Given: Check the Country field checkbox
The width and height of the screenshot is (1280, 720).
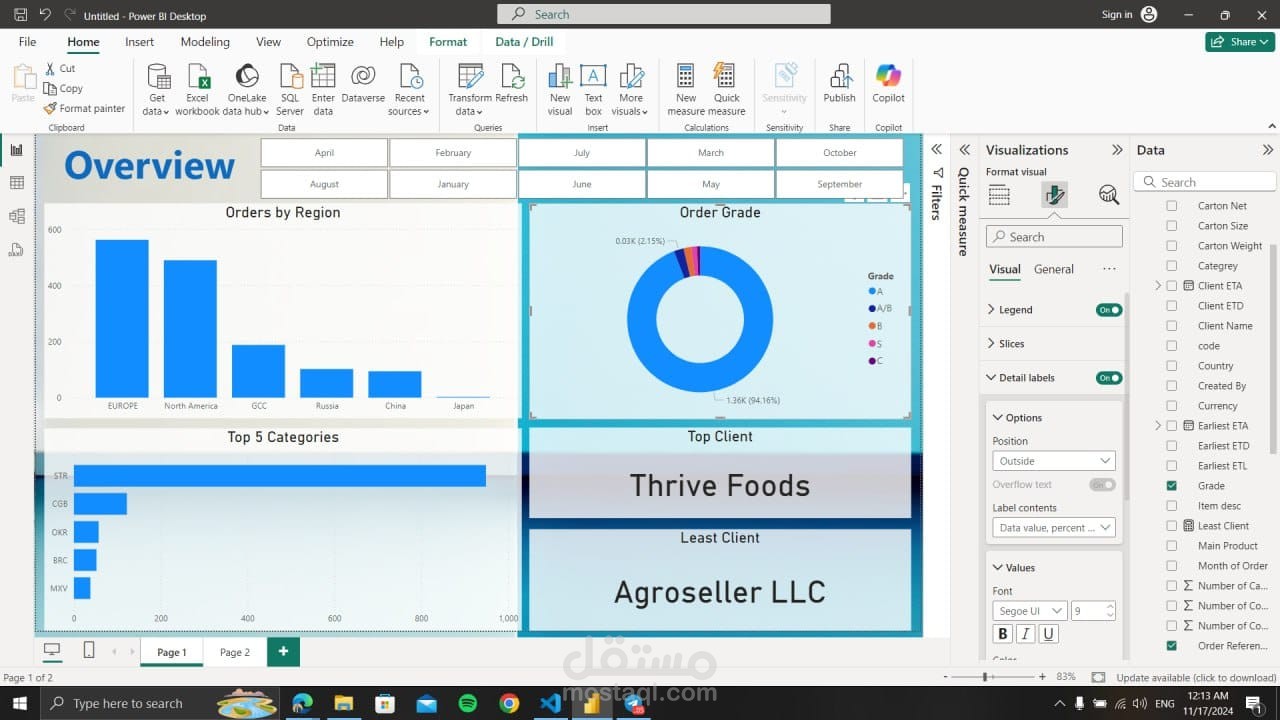Looking at the screenshot, I should [1171, 366].
